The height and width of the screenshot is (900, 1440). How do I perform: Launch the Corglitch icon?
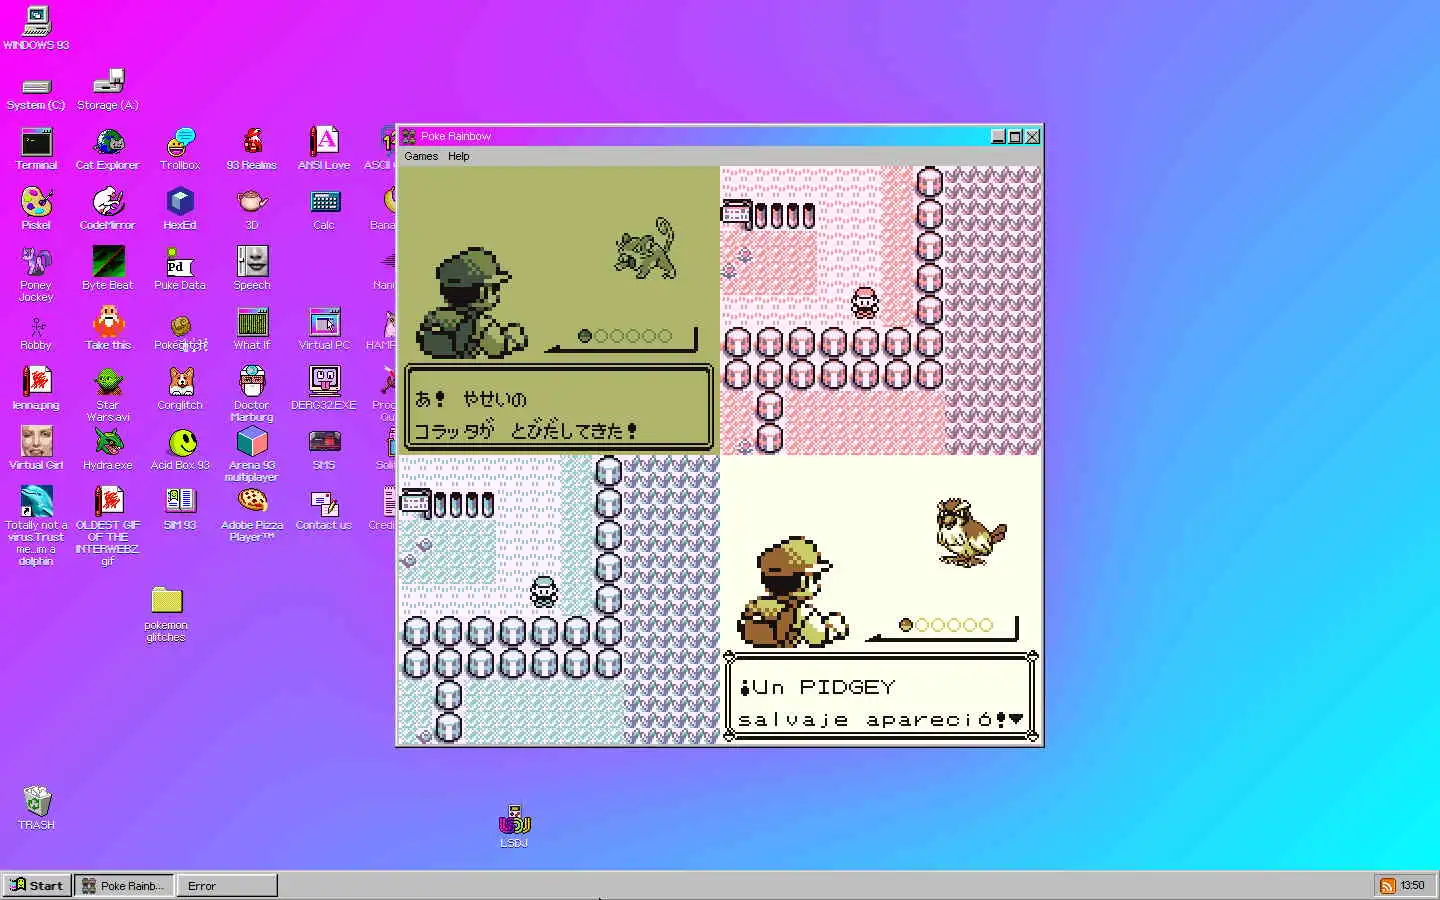point(180,390)
